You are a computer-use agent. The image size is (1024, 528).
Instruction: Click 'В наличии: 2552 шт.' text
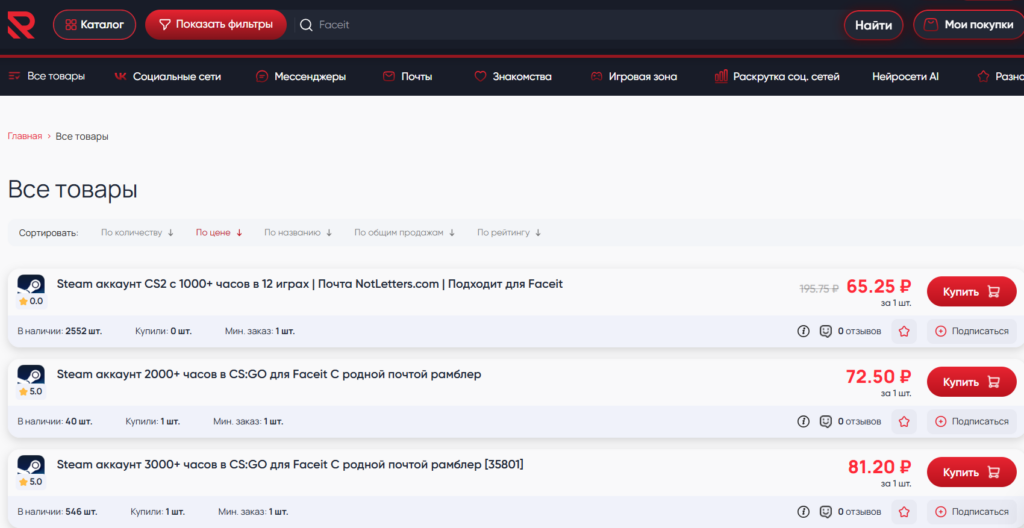[59, 331]
